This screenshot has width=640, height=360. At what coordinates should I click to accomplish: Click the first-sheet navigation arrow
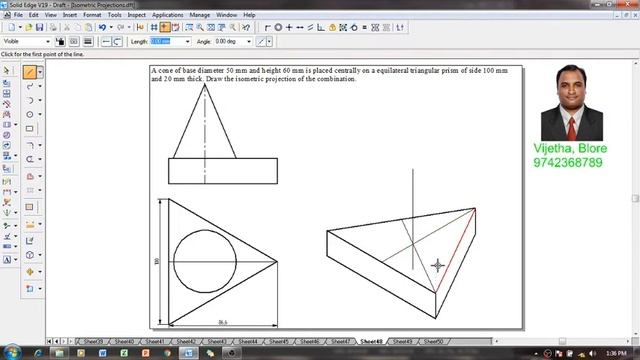pyautogui.click(x=49, y=341)
